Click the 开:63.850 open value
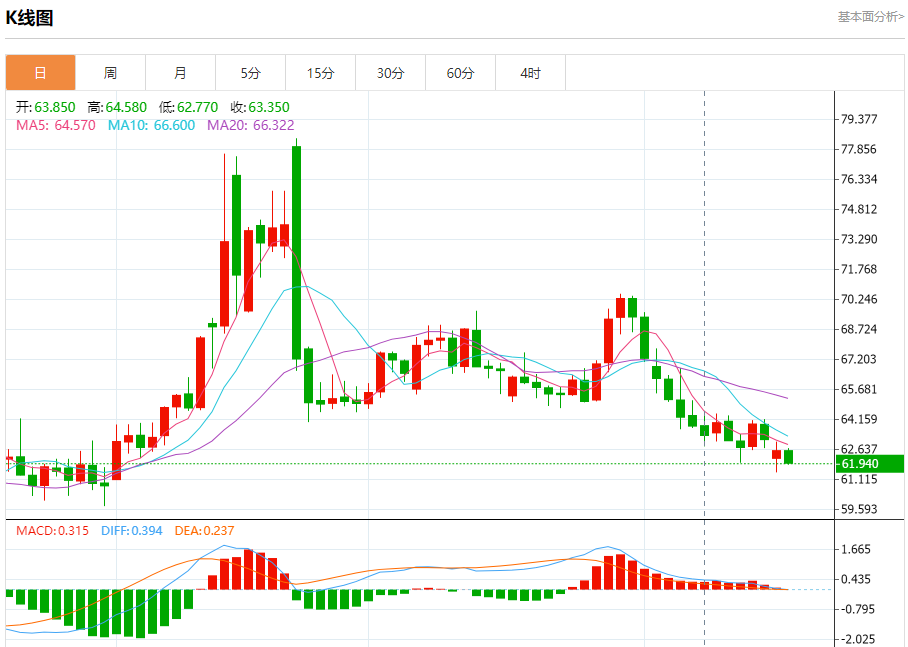 pyautogui.click(x=46, y=107)
